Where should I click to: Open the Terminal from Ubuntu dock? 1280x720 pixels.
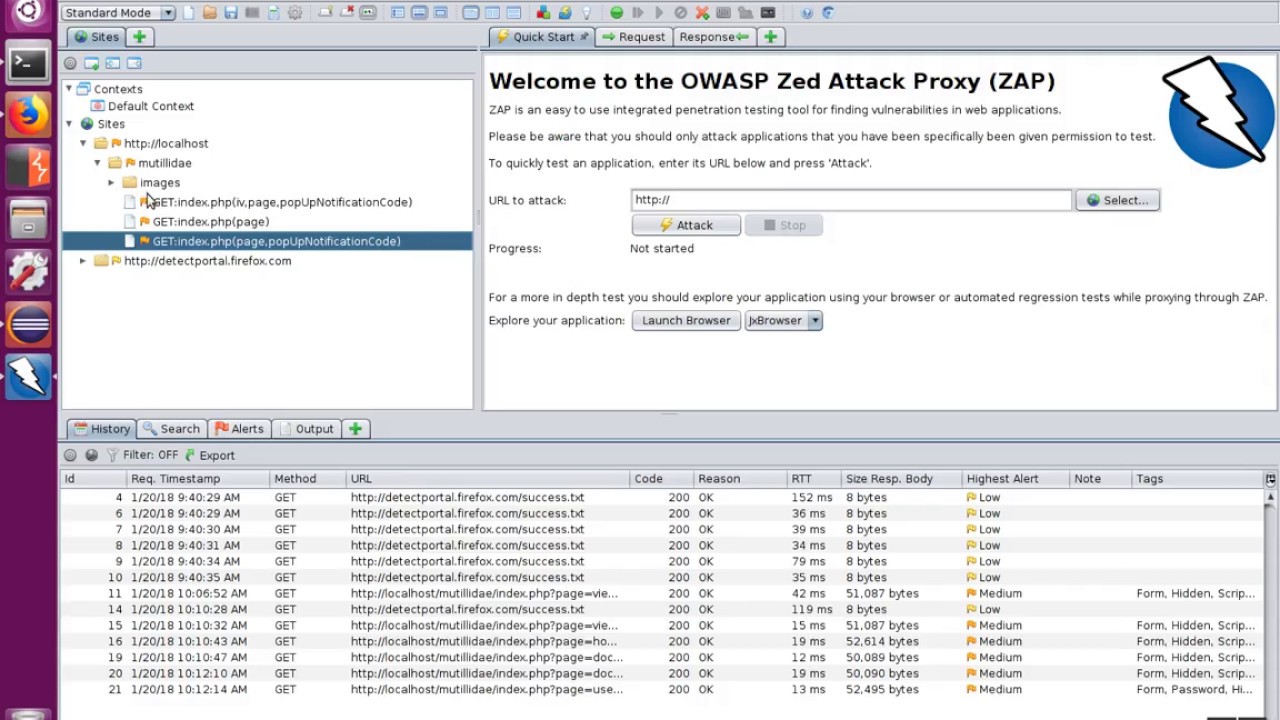click(x=28, y=63)
